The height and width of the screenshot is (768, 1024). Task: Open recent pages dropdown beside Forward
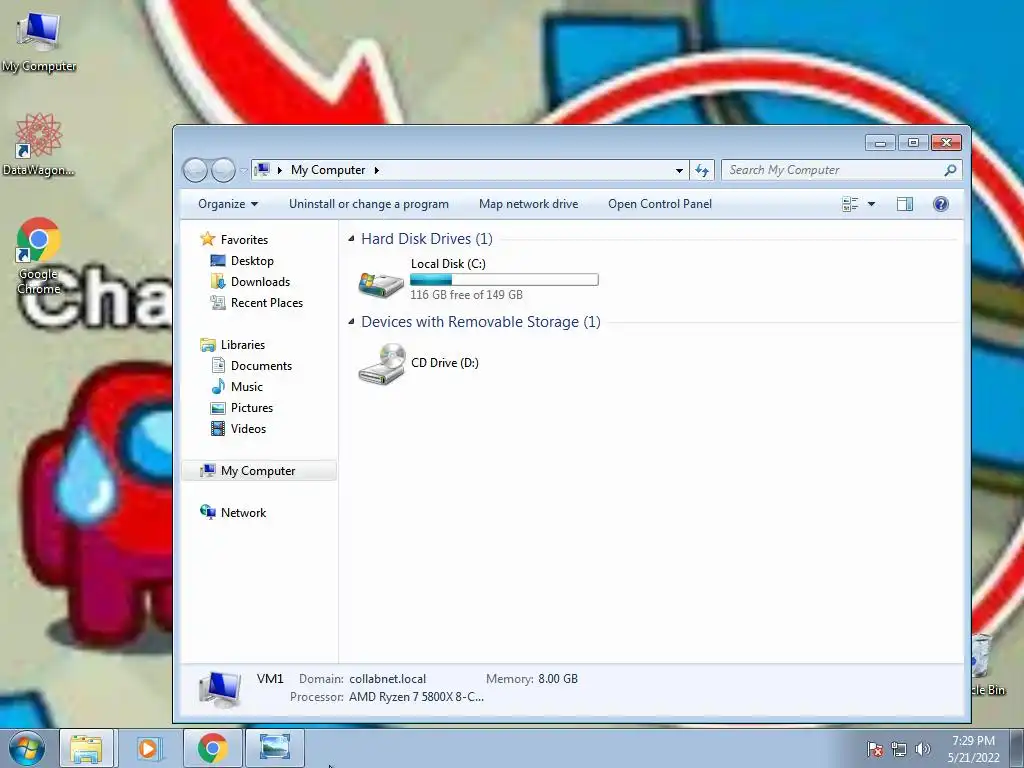[x=243, y=171]
